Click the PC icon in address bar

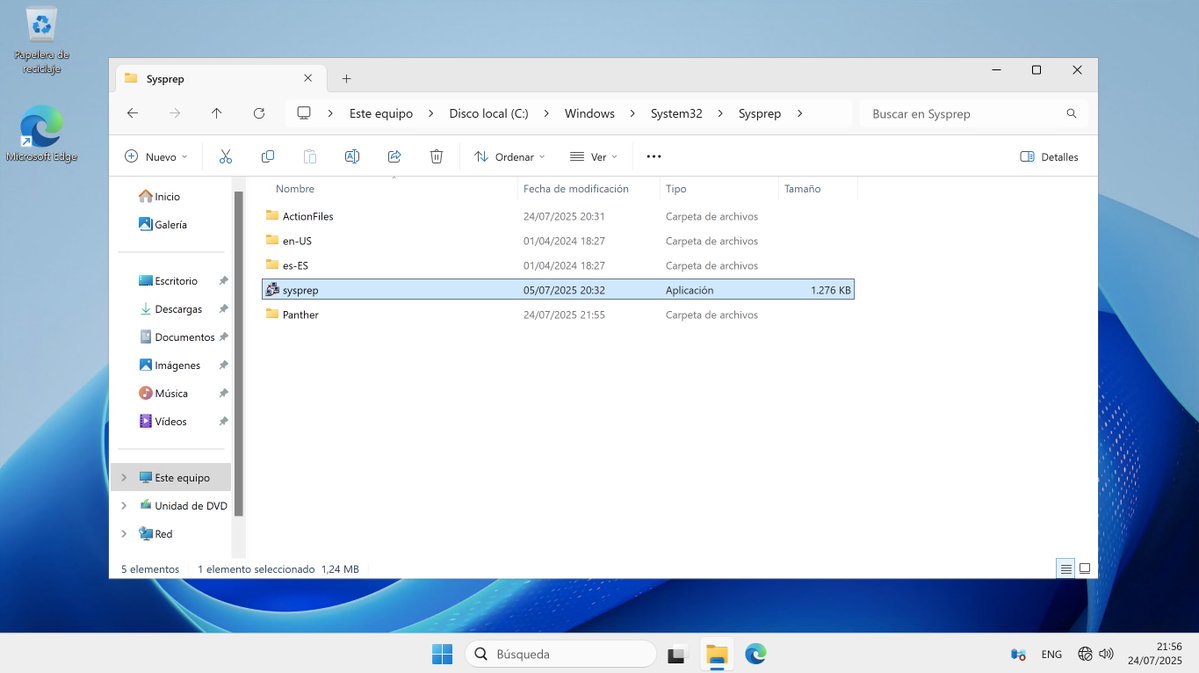tap(304, 113)
